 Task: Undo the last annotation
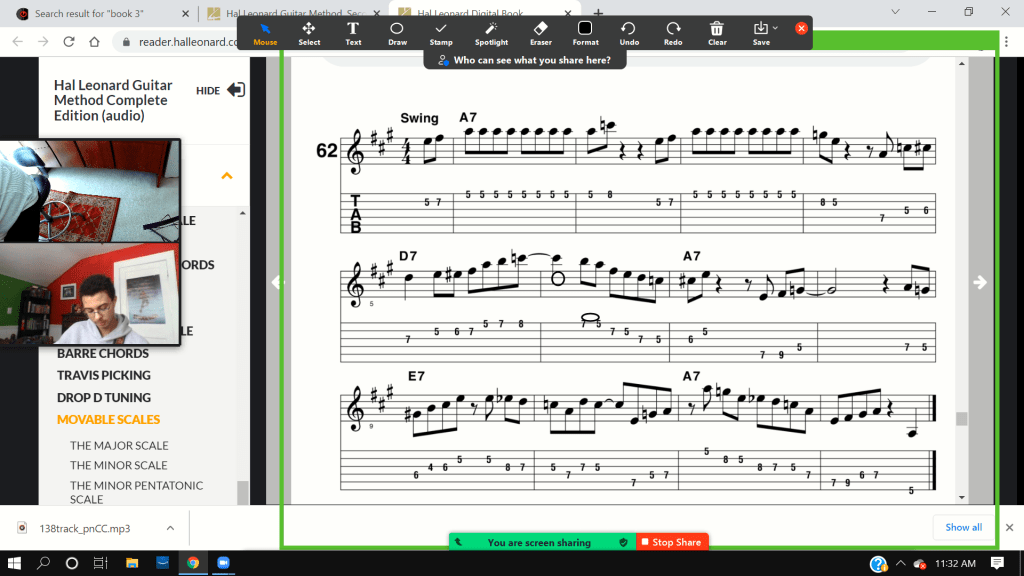pyautogui.click(x=629, y=32)
